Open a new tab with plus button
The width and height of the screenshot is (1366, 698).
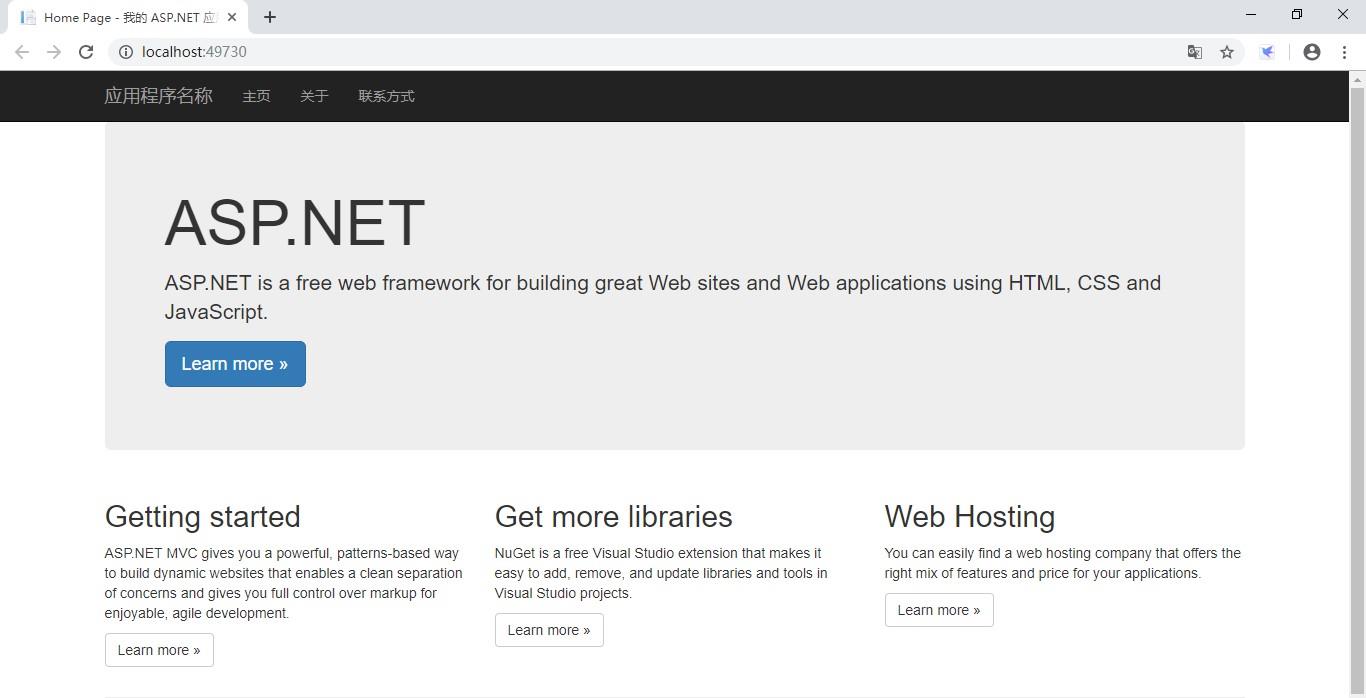pos(270,17)
